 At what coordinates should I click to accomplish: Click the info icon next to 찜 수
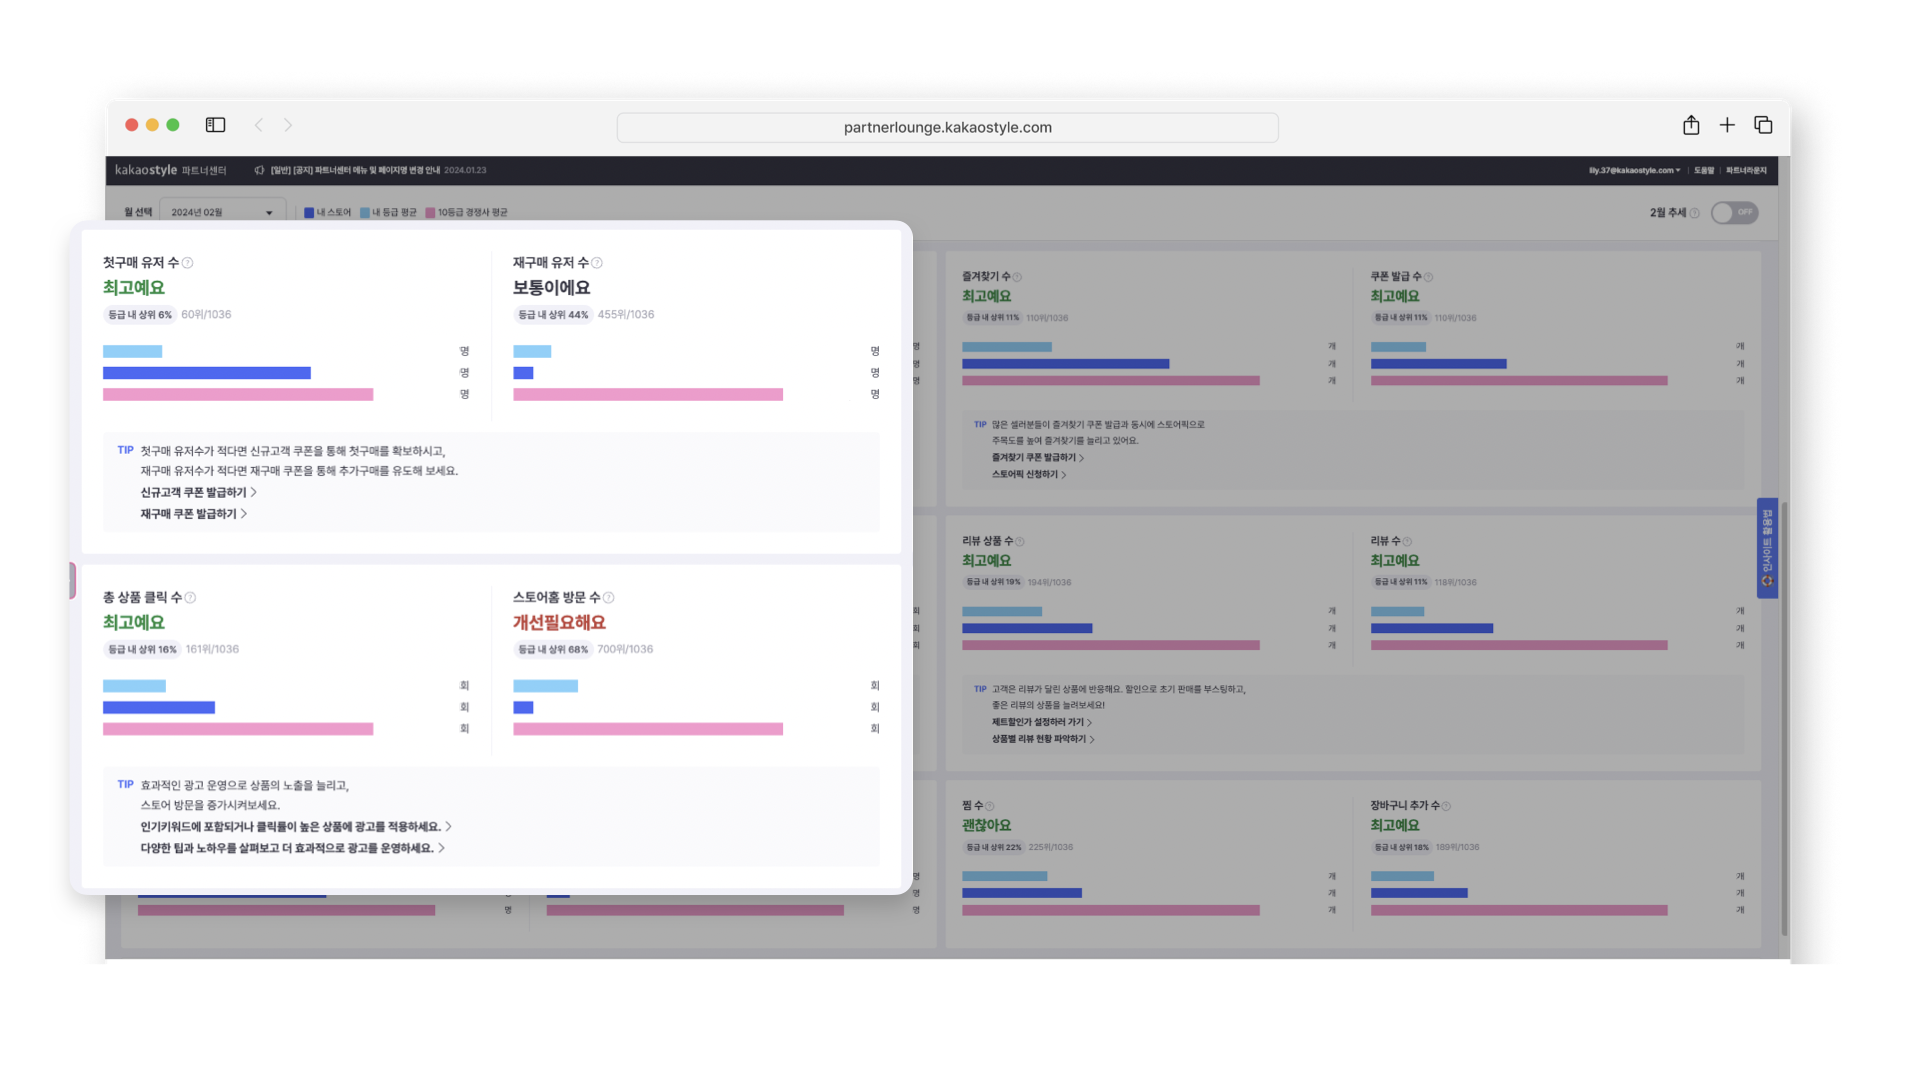point(990,806)
